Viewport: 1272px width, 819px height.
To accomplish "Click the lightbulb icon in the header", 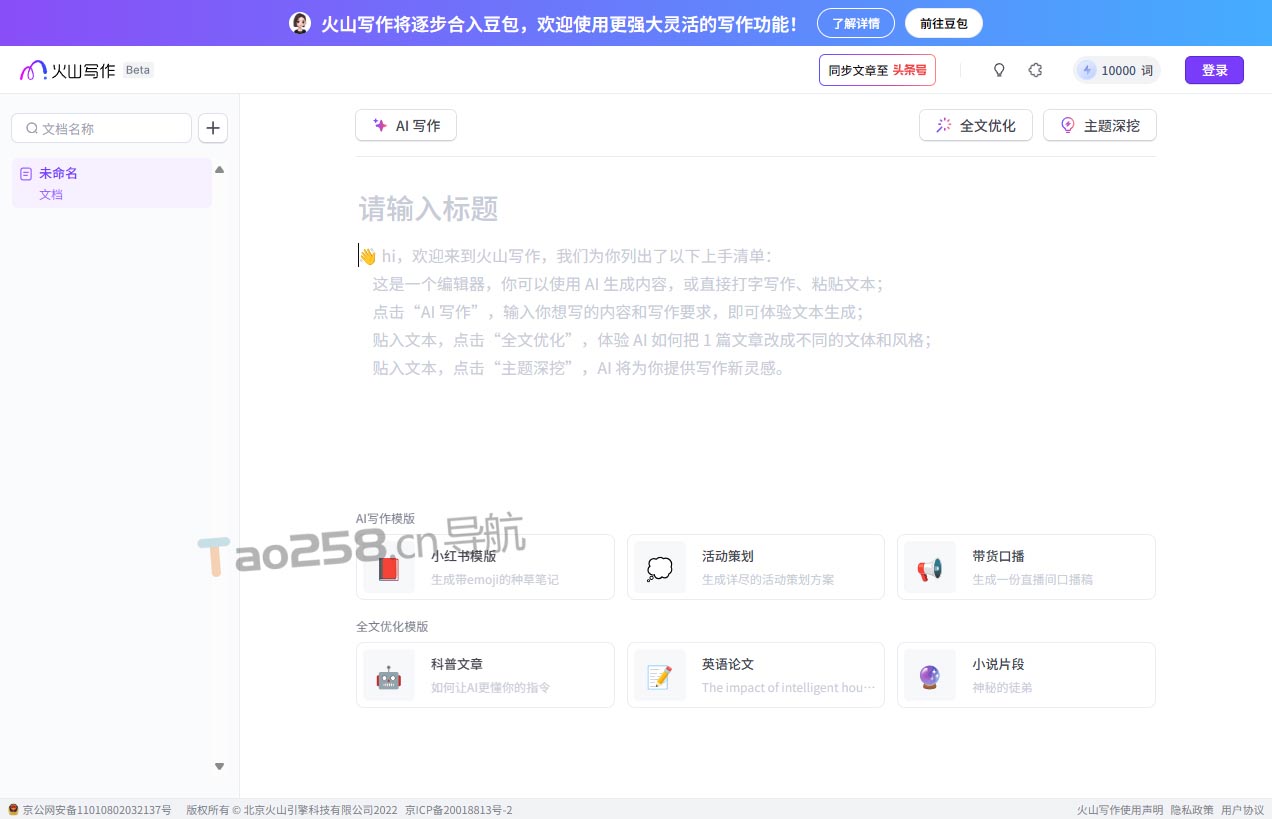I will click(998, 70).
